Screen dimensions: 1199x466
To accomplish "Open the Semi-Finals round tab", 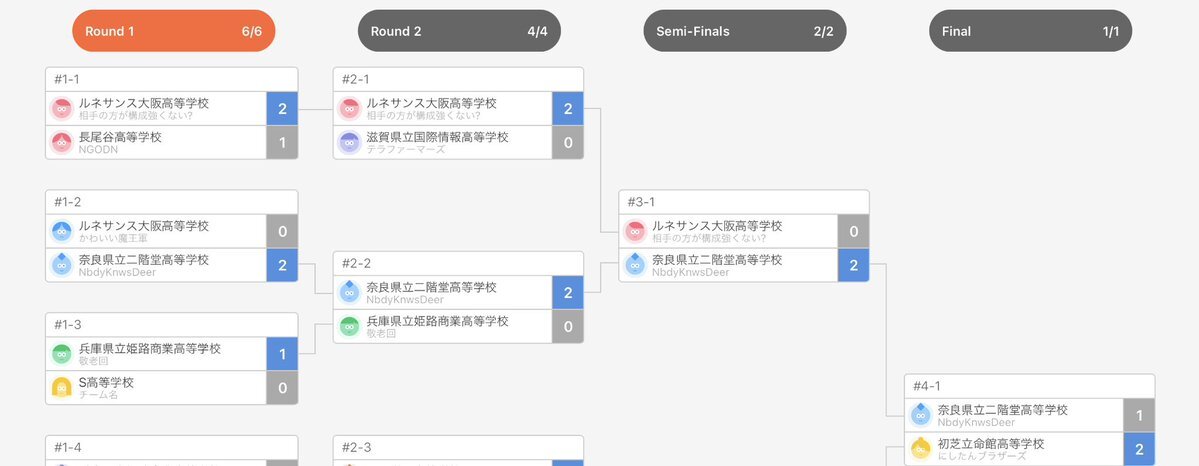I will [x=744, y=31].
